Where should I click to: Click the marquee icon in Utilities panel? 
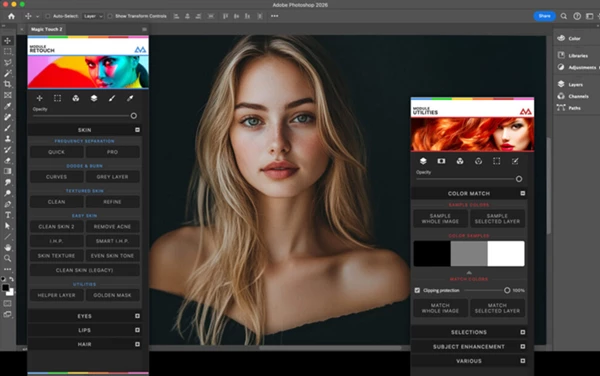coord(497,161)
